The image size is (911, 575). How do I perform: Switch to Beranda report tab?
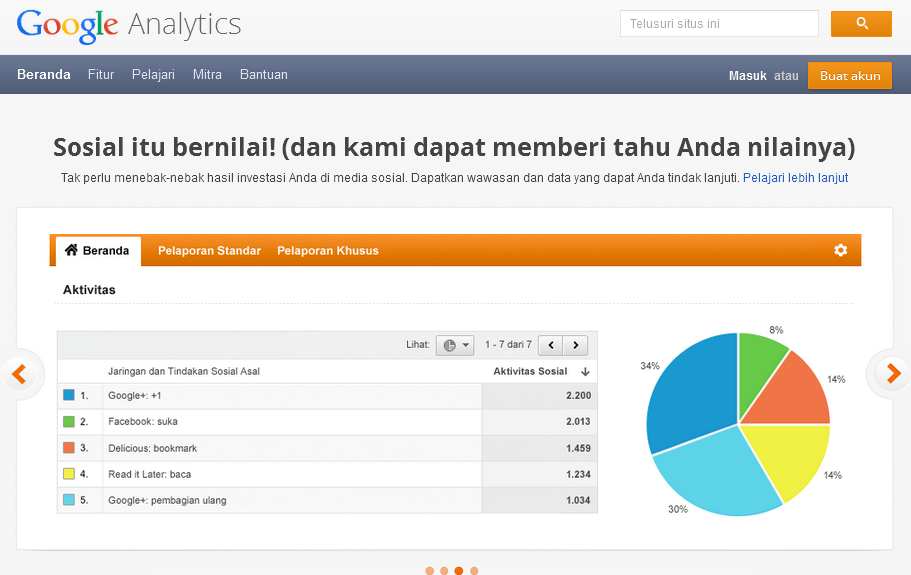[x=98, y=251]
